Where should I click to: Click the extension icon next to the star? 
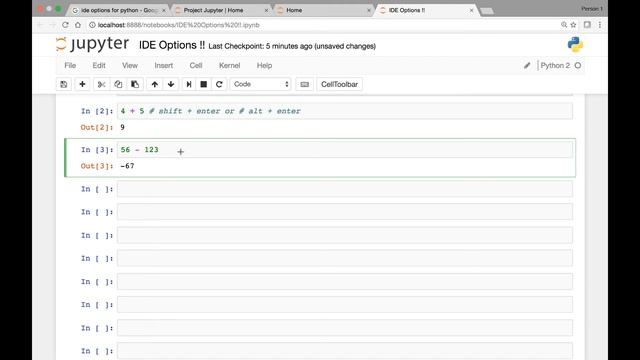[x=587, y=25]
